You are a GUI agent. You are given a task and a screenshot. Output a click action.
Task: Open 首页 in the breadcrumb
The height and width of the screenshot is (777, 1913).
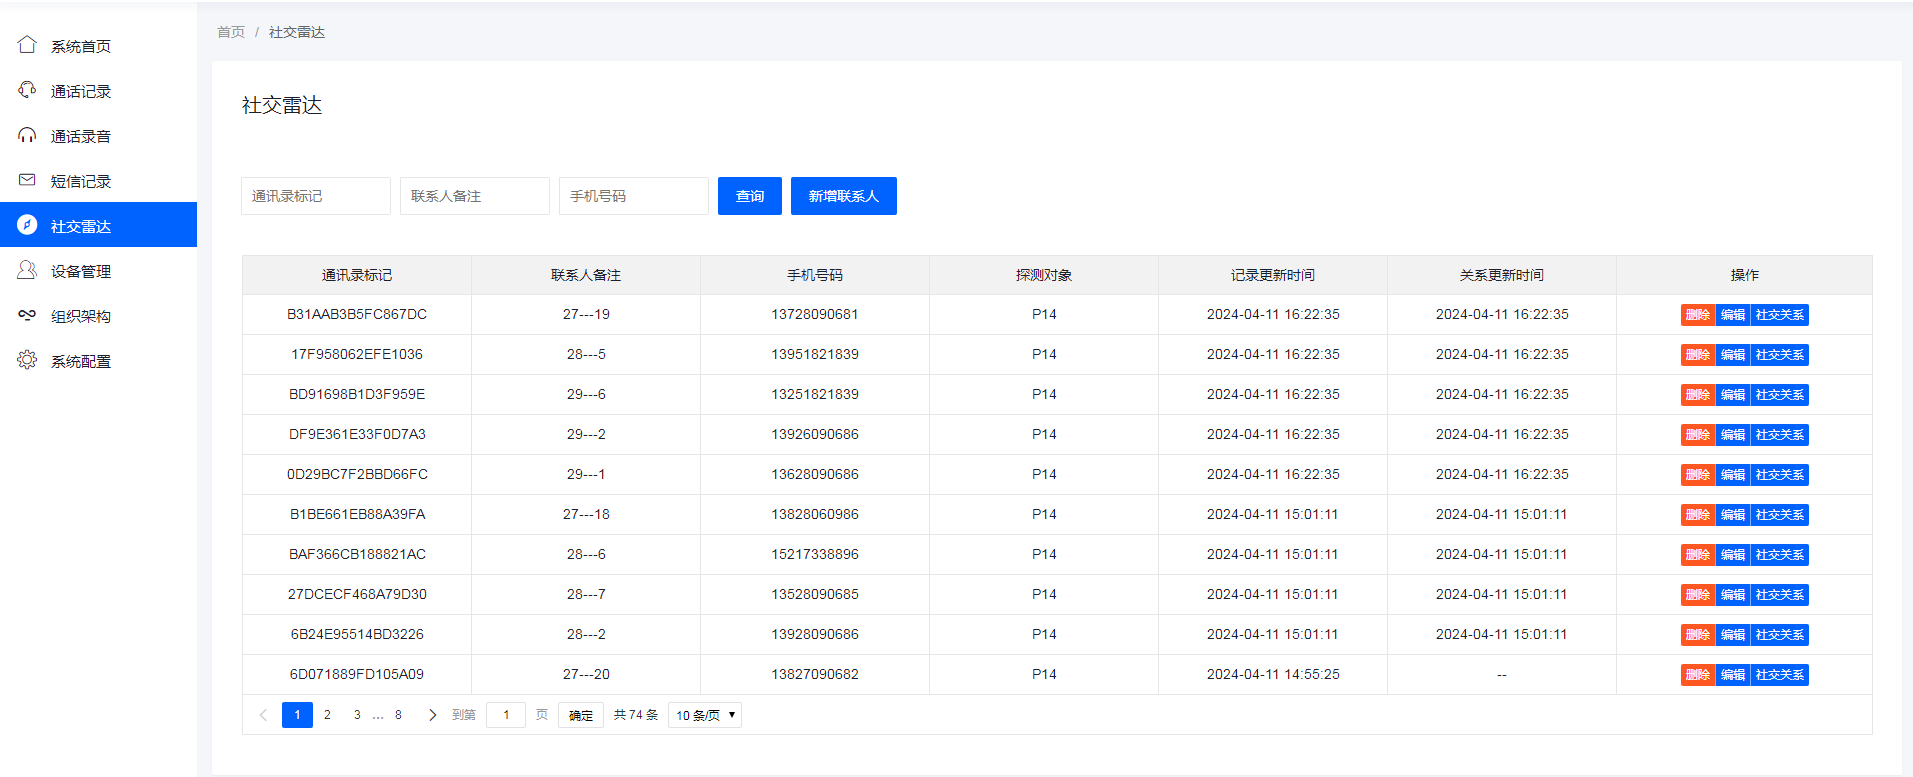(x=231, y=32)
